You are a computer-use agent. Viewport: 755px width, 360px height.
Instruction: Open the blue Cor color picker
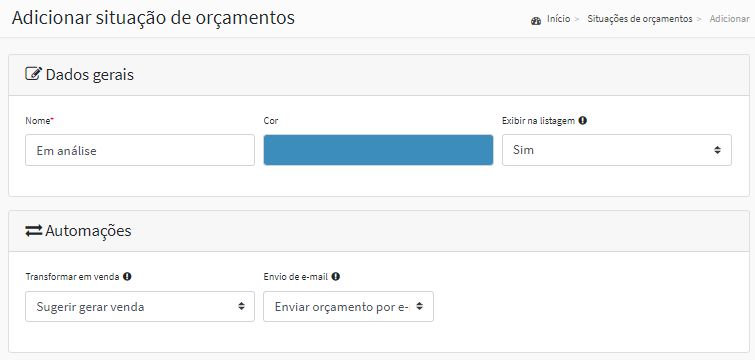[x=378, y=150]
